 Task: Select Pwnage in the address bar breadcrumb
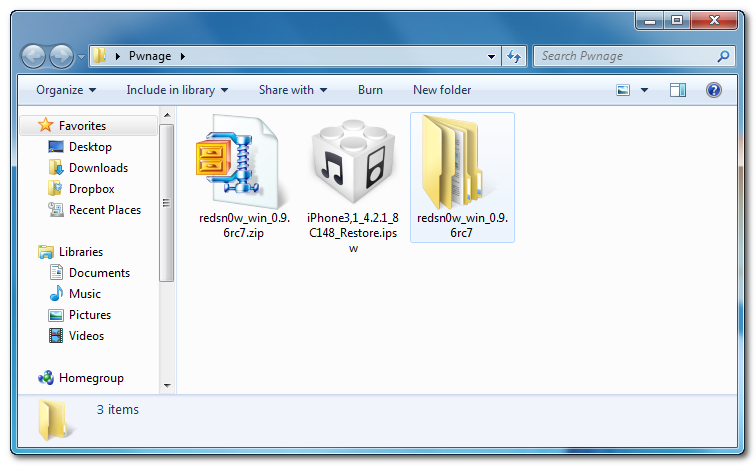pos(150,56)
